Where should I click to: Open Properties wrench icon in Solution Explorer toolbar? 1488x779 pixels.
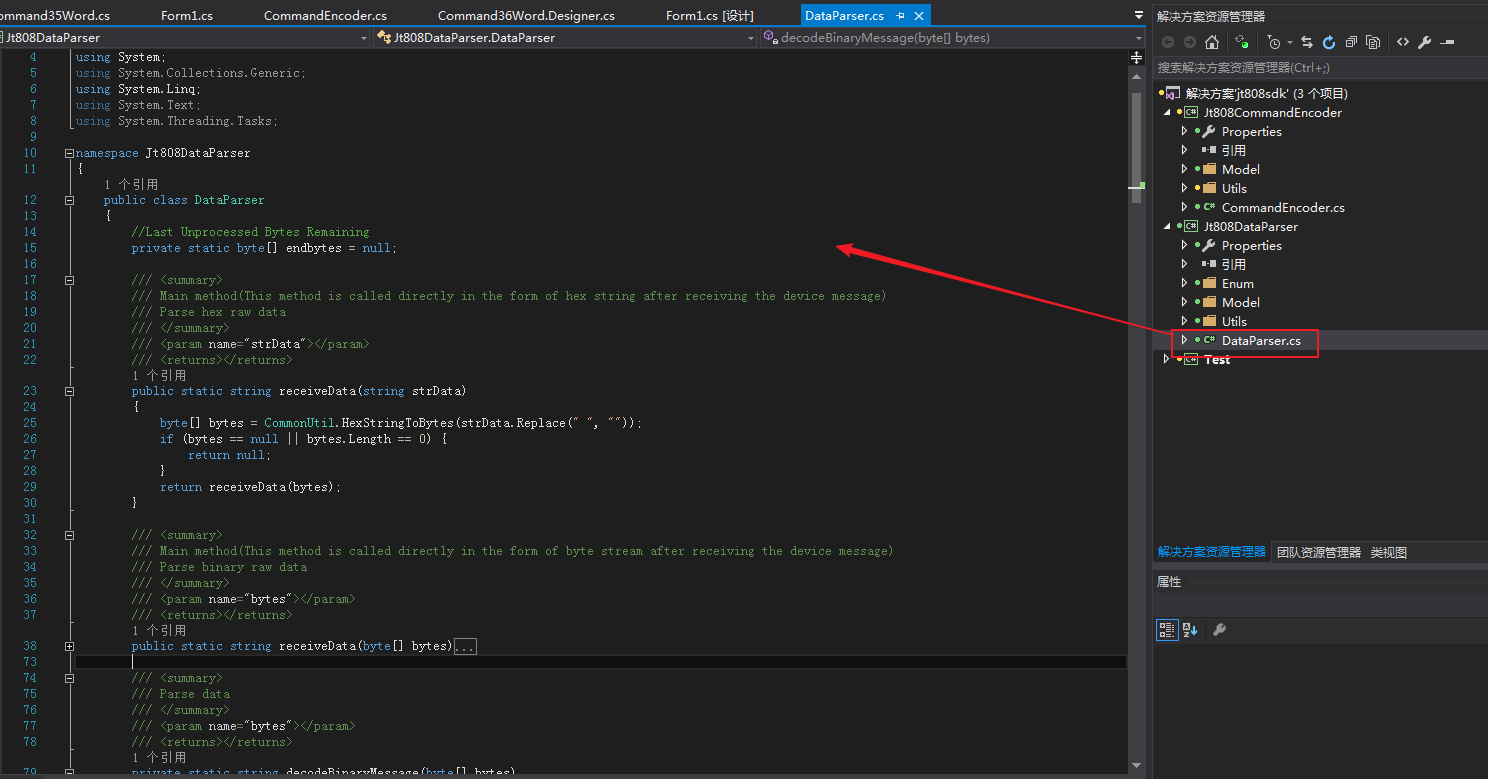click(x=1425, y=42)
